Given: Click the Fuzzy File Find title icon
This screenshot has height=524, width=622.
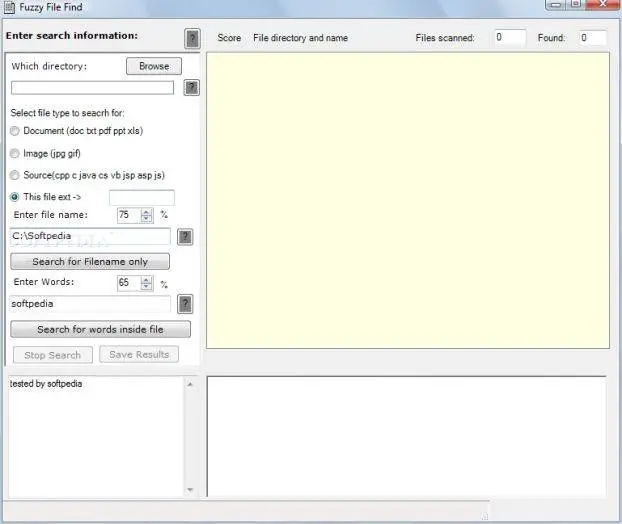Looking at the screenshot, I should point(9,8).
